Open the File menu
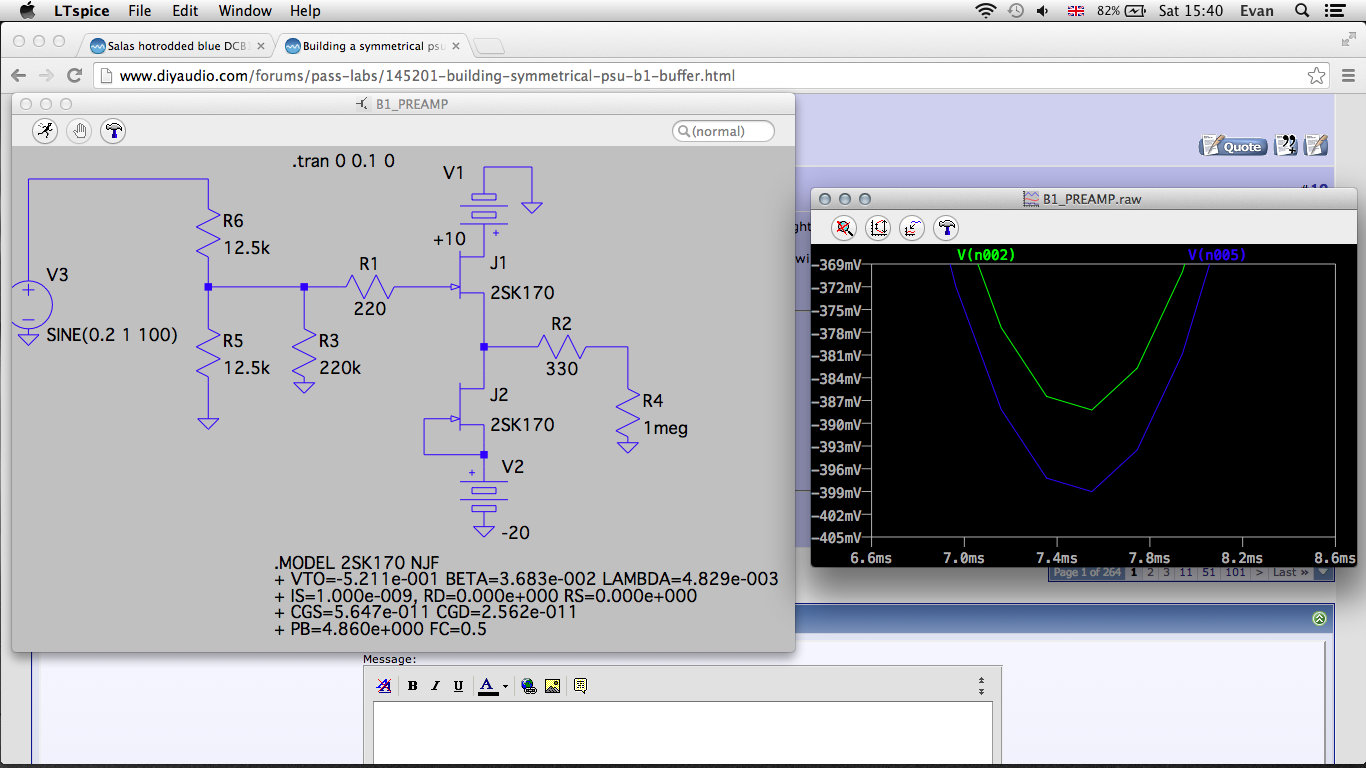 point(139,11)
